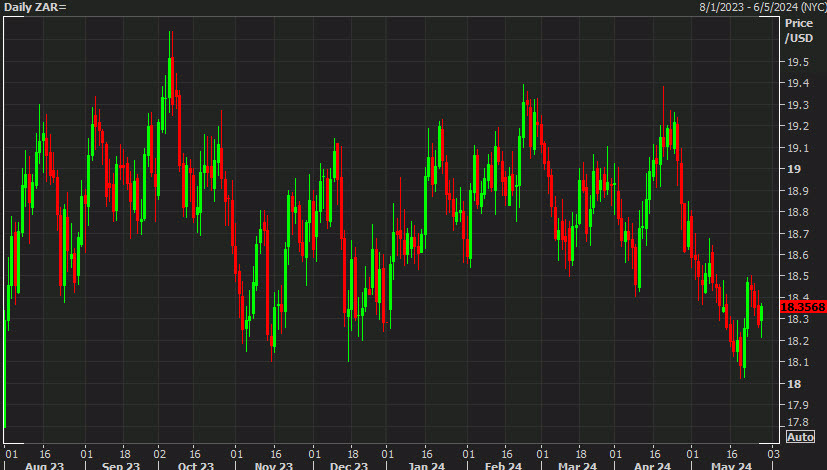Click the 18 date tick above Mar 24
The height and width of the screenshot is (470, 827).
click(x=581, y=454)
